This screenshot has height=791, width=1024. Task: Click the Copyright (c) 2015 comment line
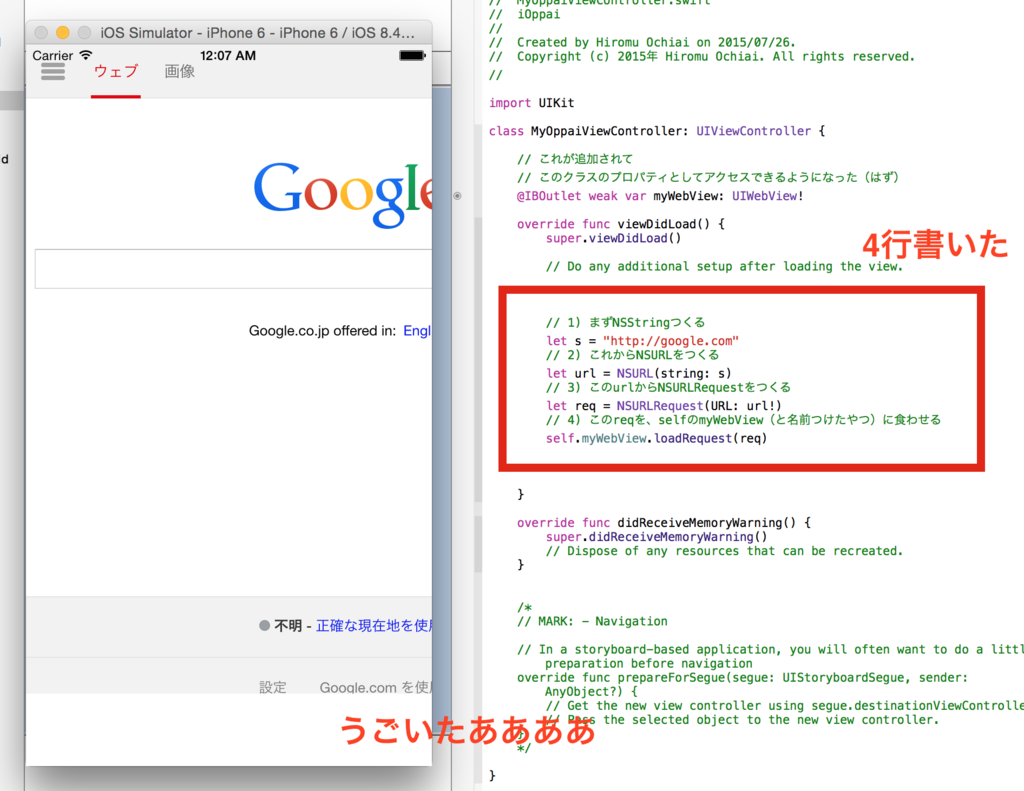pos(702,57)
